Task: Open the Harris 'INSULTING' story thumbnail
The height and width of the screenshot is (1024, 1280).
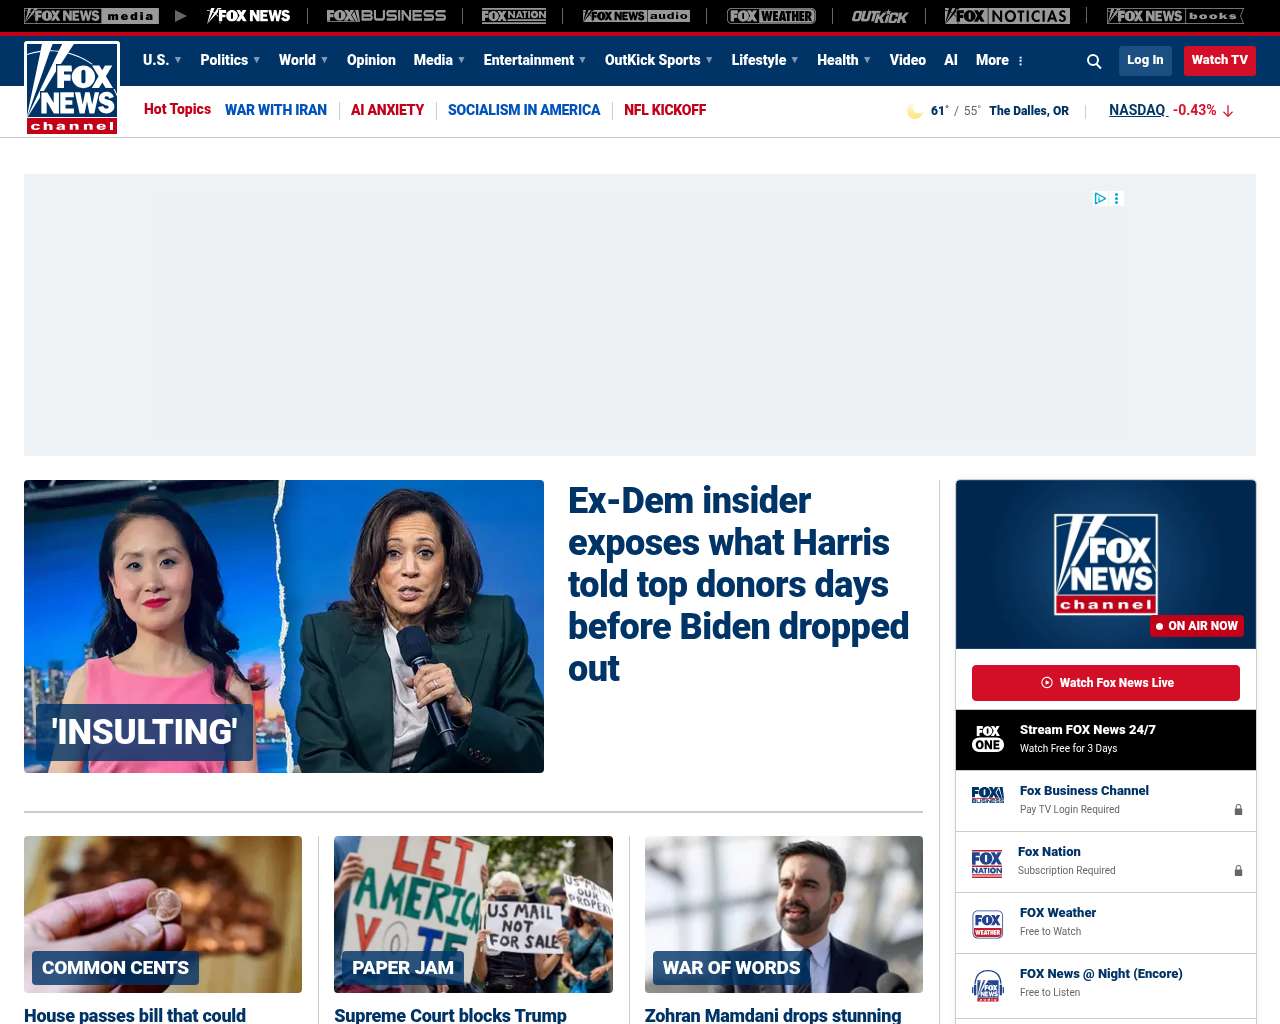Action: point(284,626)
